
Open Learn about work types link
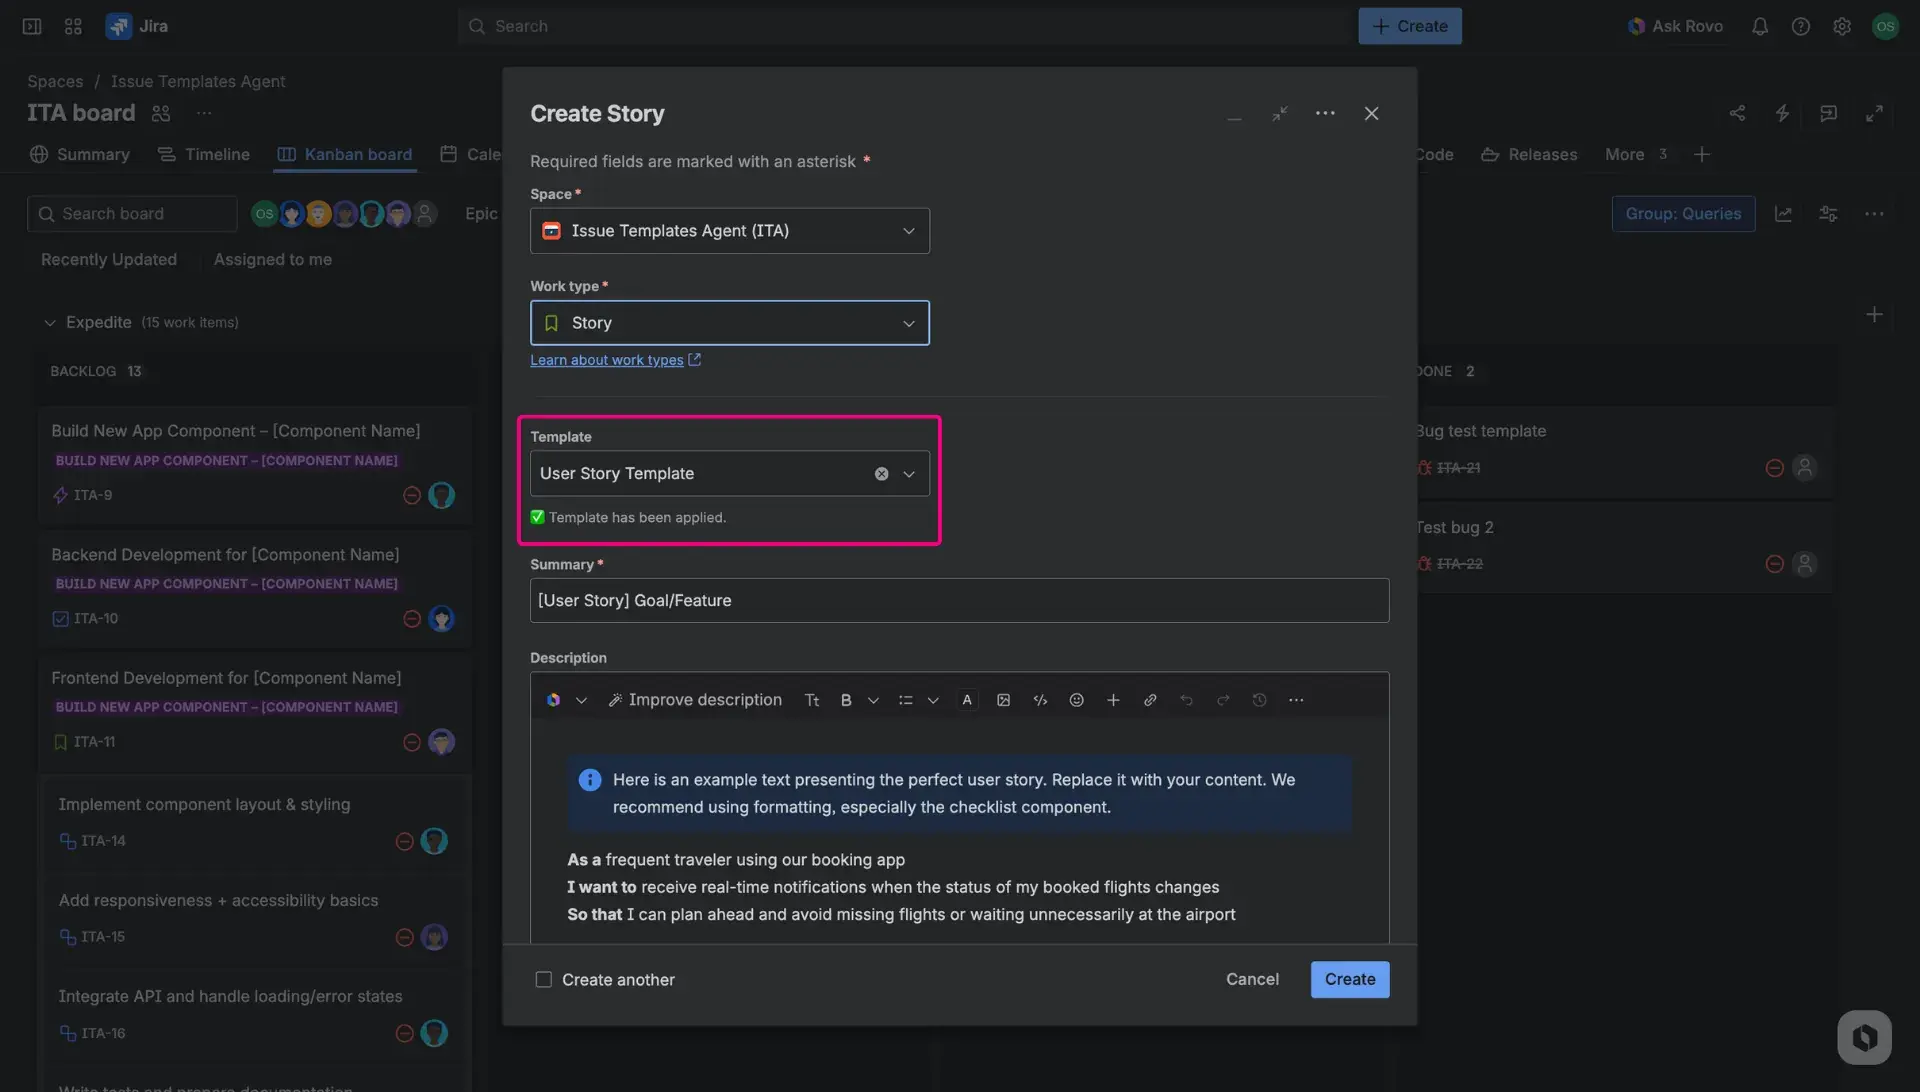pos(608,360)
